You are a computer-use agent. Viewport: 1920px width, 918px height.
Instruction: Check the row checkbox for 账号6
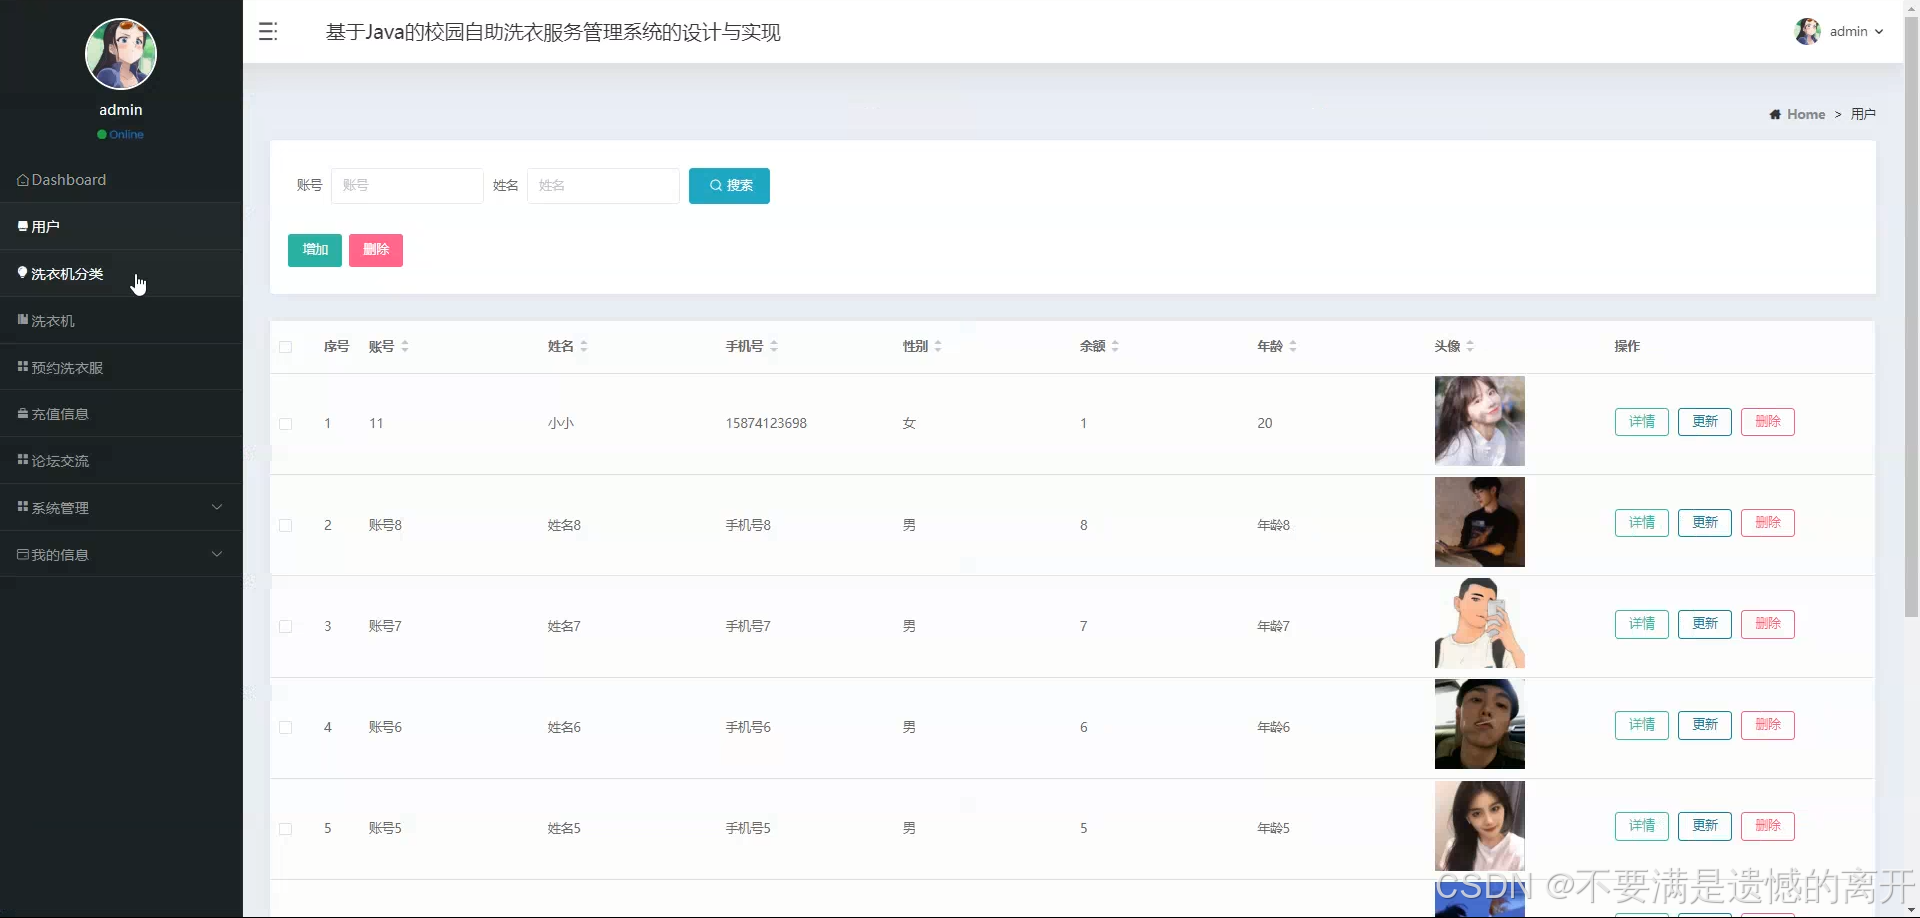[x=286, y=728]
